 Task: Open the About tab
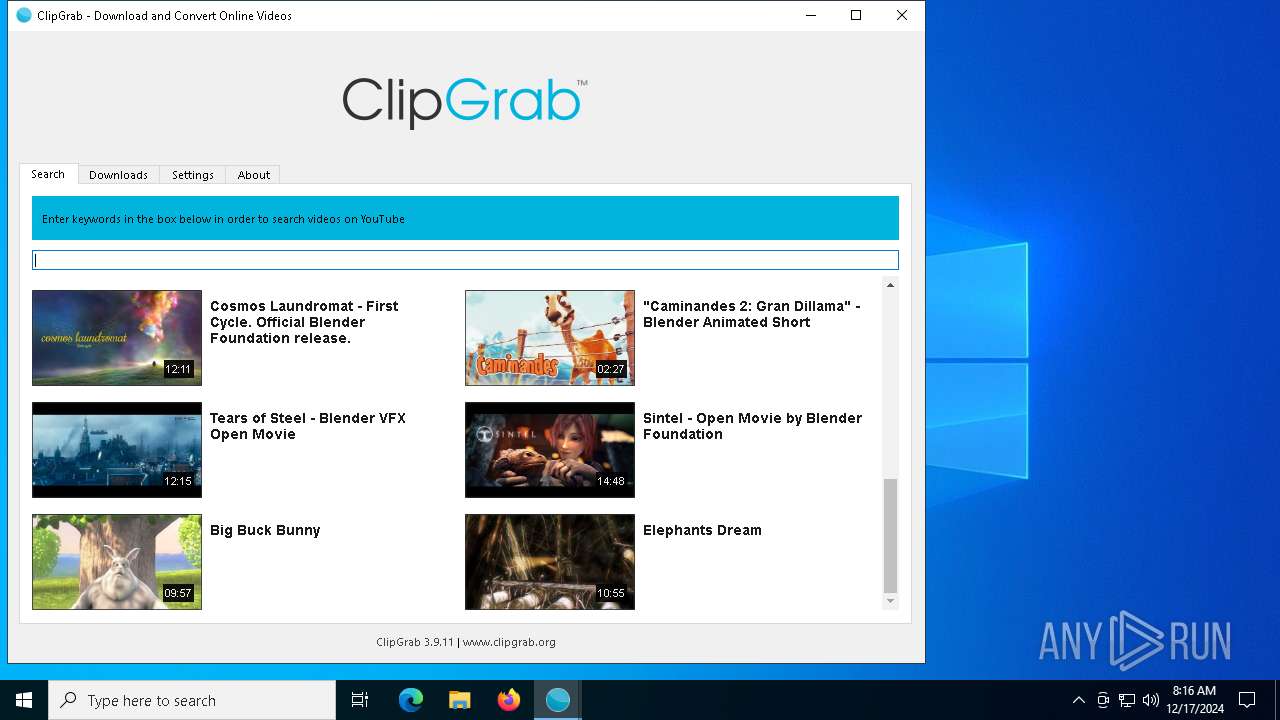[254, 175]
